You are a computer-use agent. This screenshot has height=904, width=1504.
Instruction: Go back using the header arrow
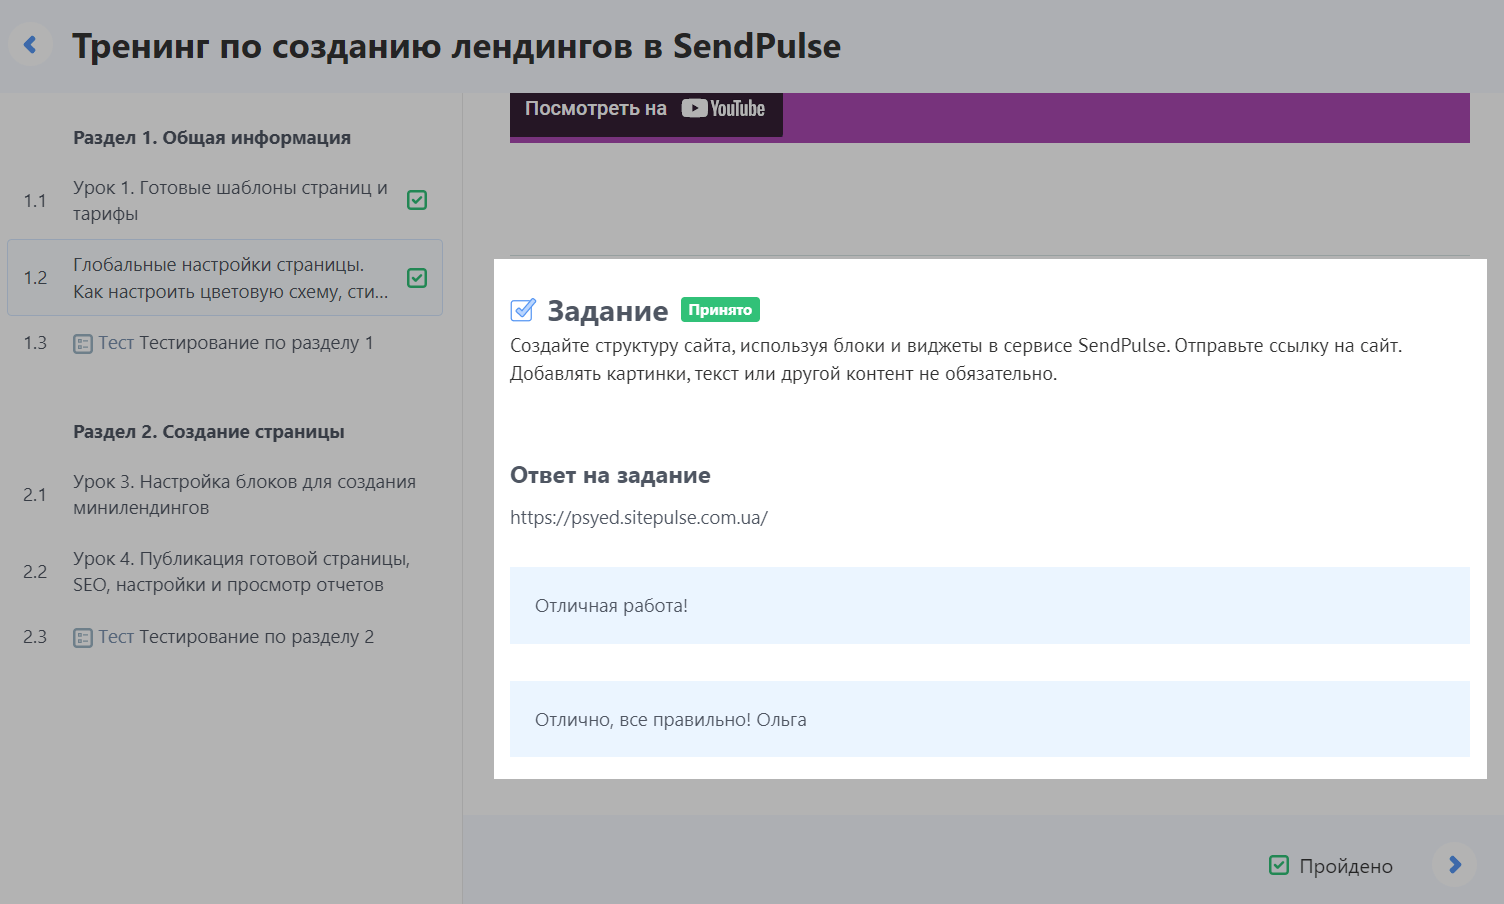click(x=30, y=45)
